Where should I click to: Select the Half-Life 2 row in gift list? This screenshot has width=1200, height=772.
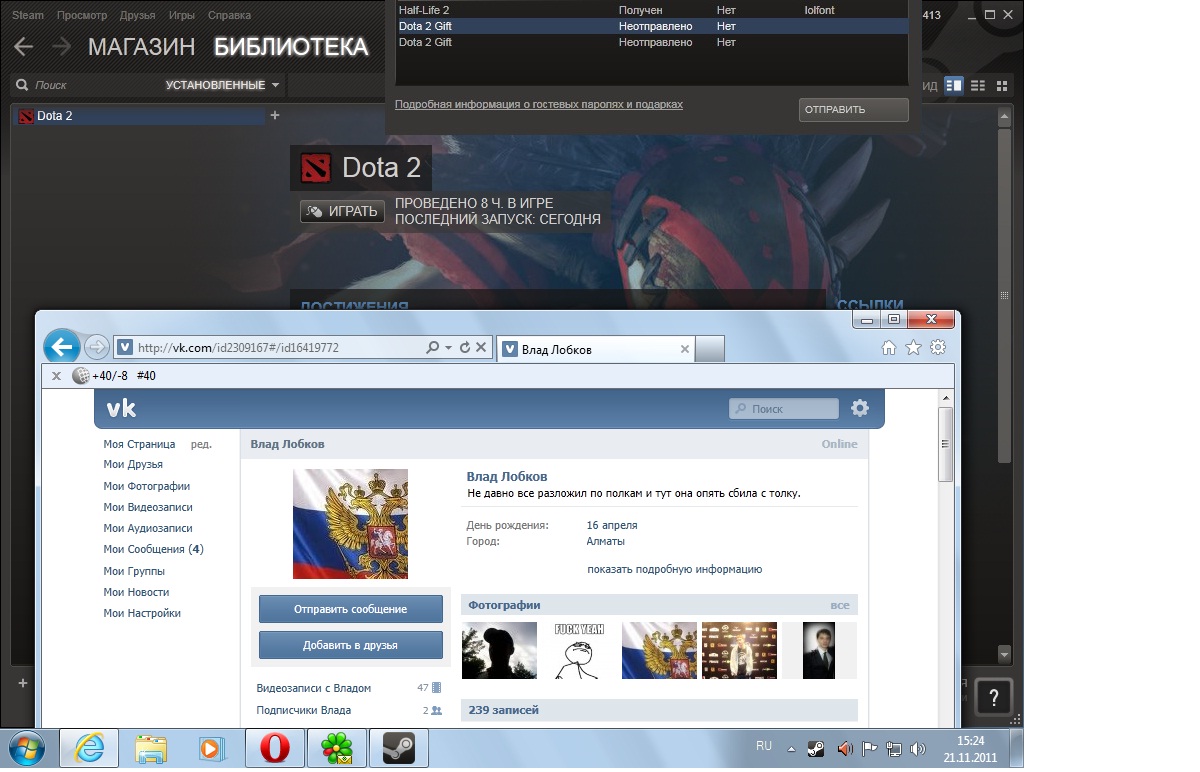(x=652, y=10)
